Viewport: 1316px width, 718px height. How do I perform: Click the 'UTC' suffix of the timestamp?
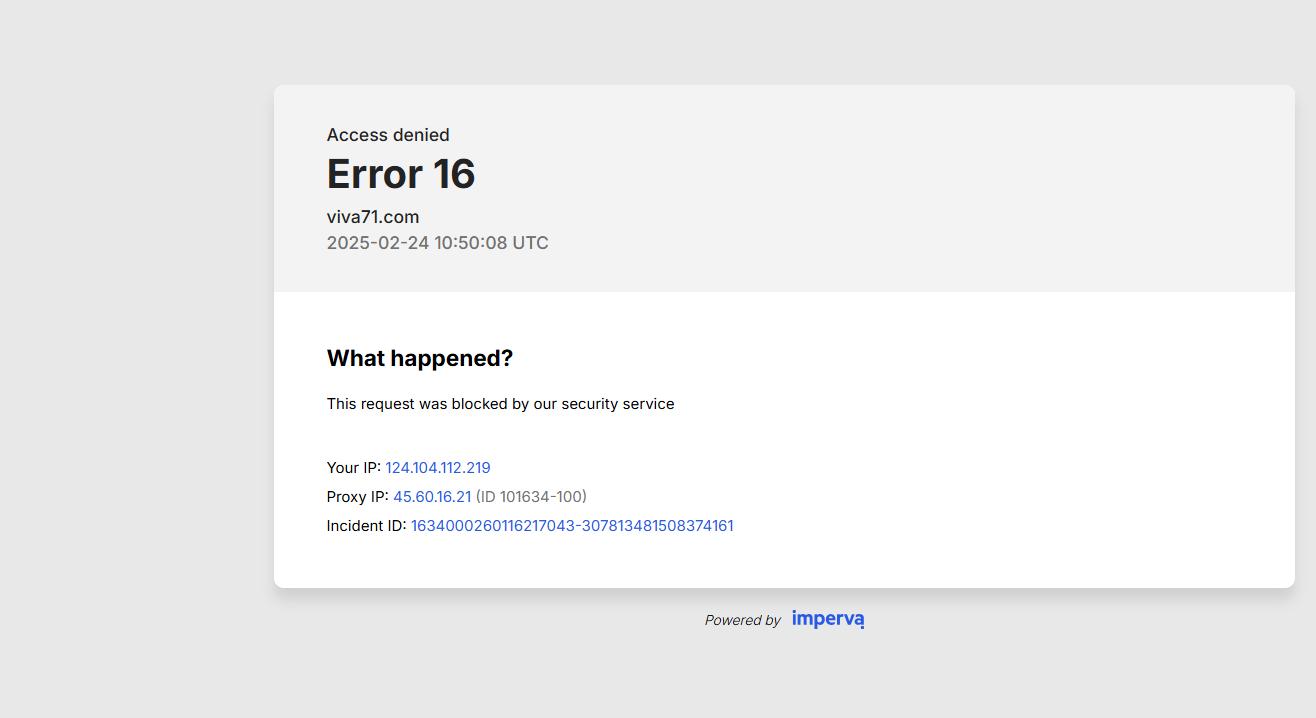coord(530,243)
